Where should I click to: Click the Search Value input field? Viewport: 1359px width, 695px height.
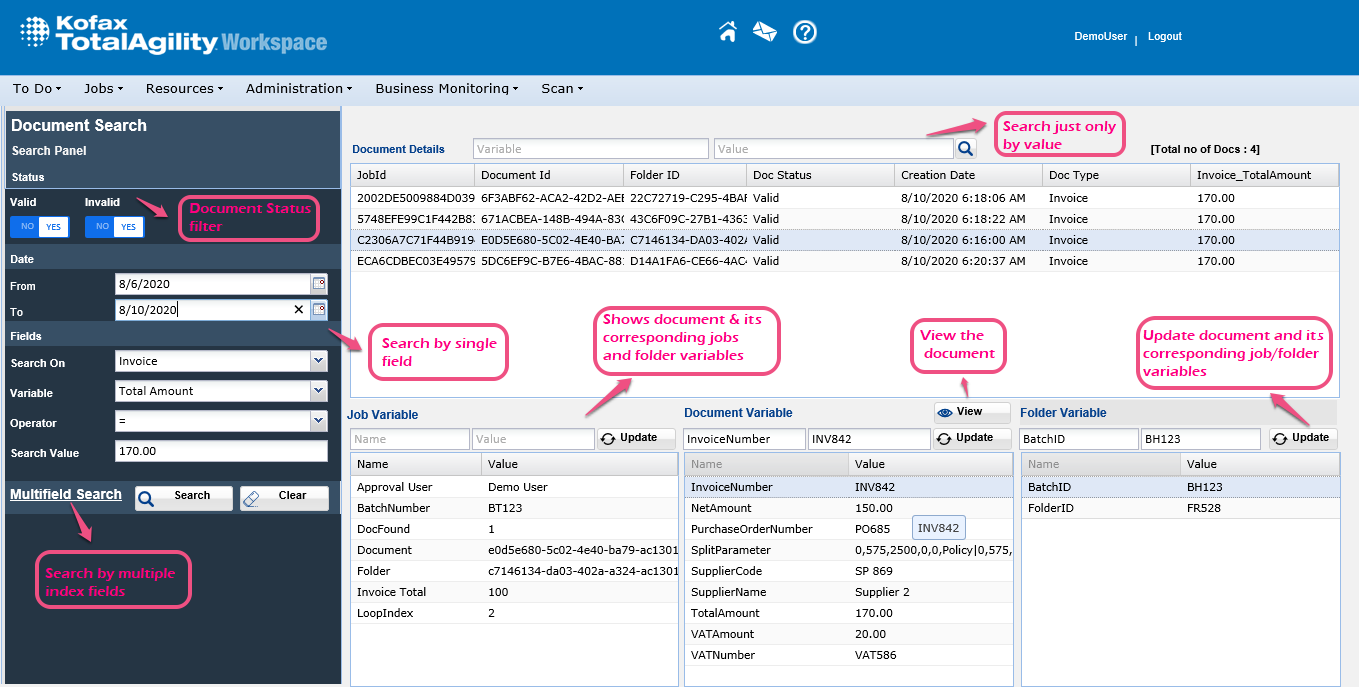(220, 452)
